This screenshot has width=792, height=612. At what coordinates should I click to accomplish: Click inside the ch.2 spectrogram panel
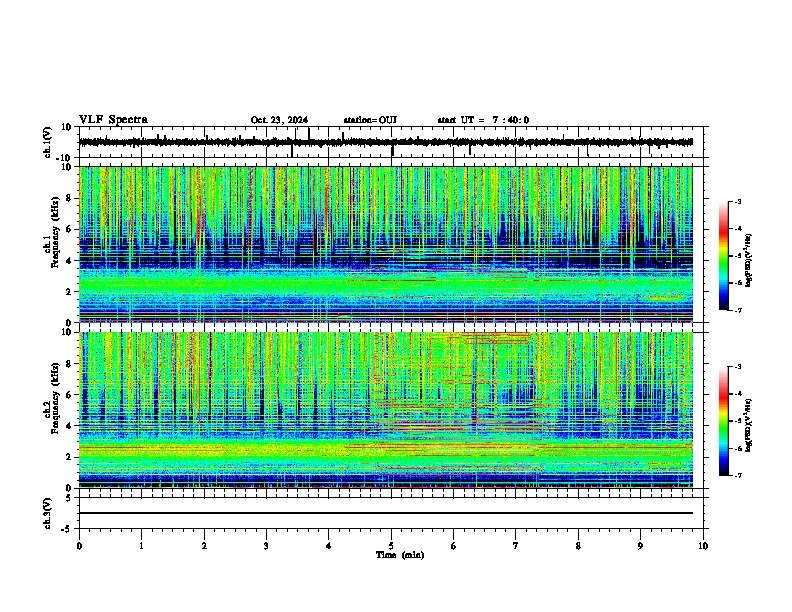click(385, 410)
